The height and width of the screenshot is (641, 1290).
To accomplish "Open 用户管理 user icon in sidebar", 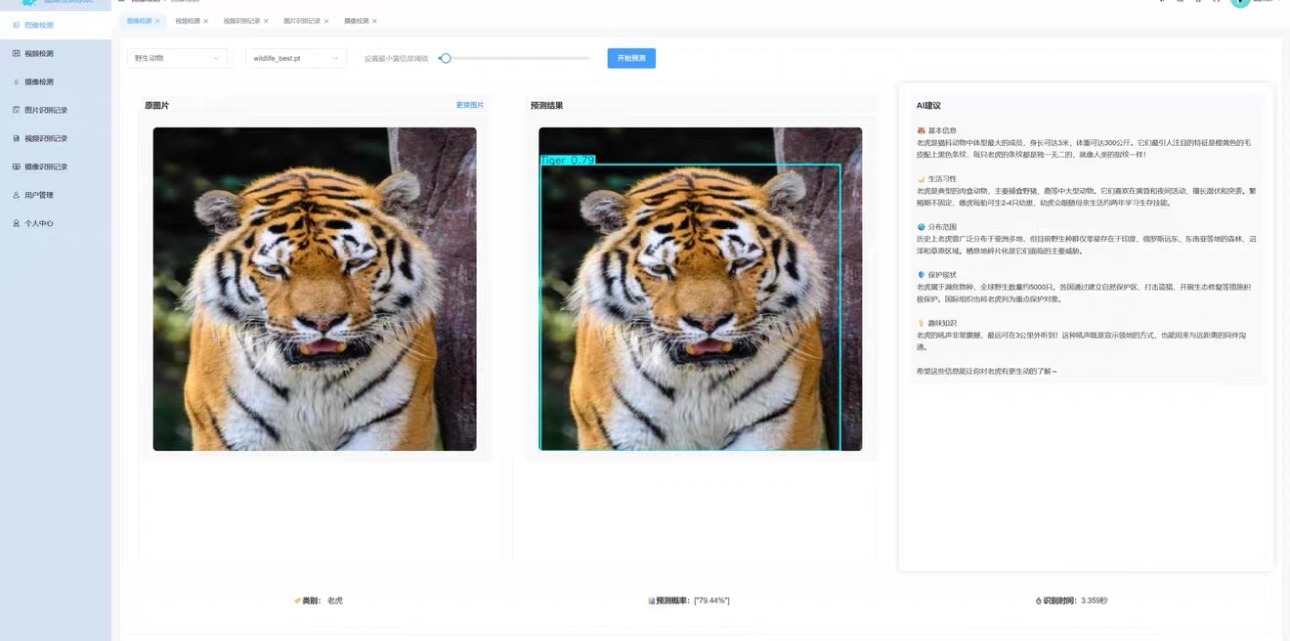I will click(16, 195).
